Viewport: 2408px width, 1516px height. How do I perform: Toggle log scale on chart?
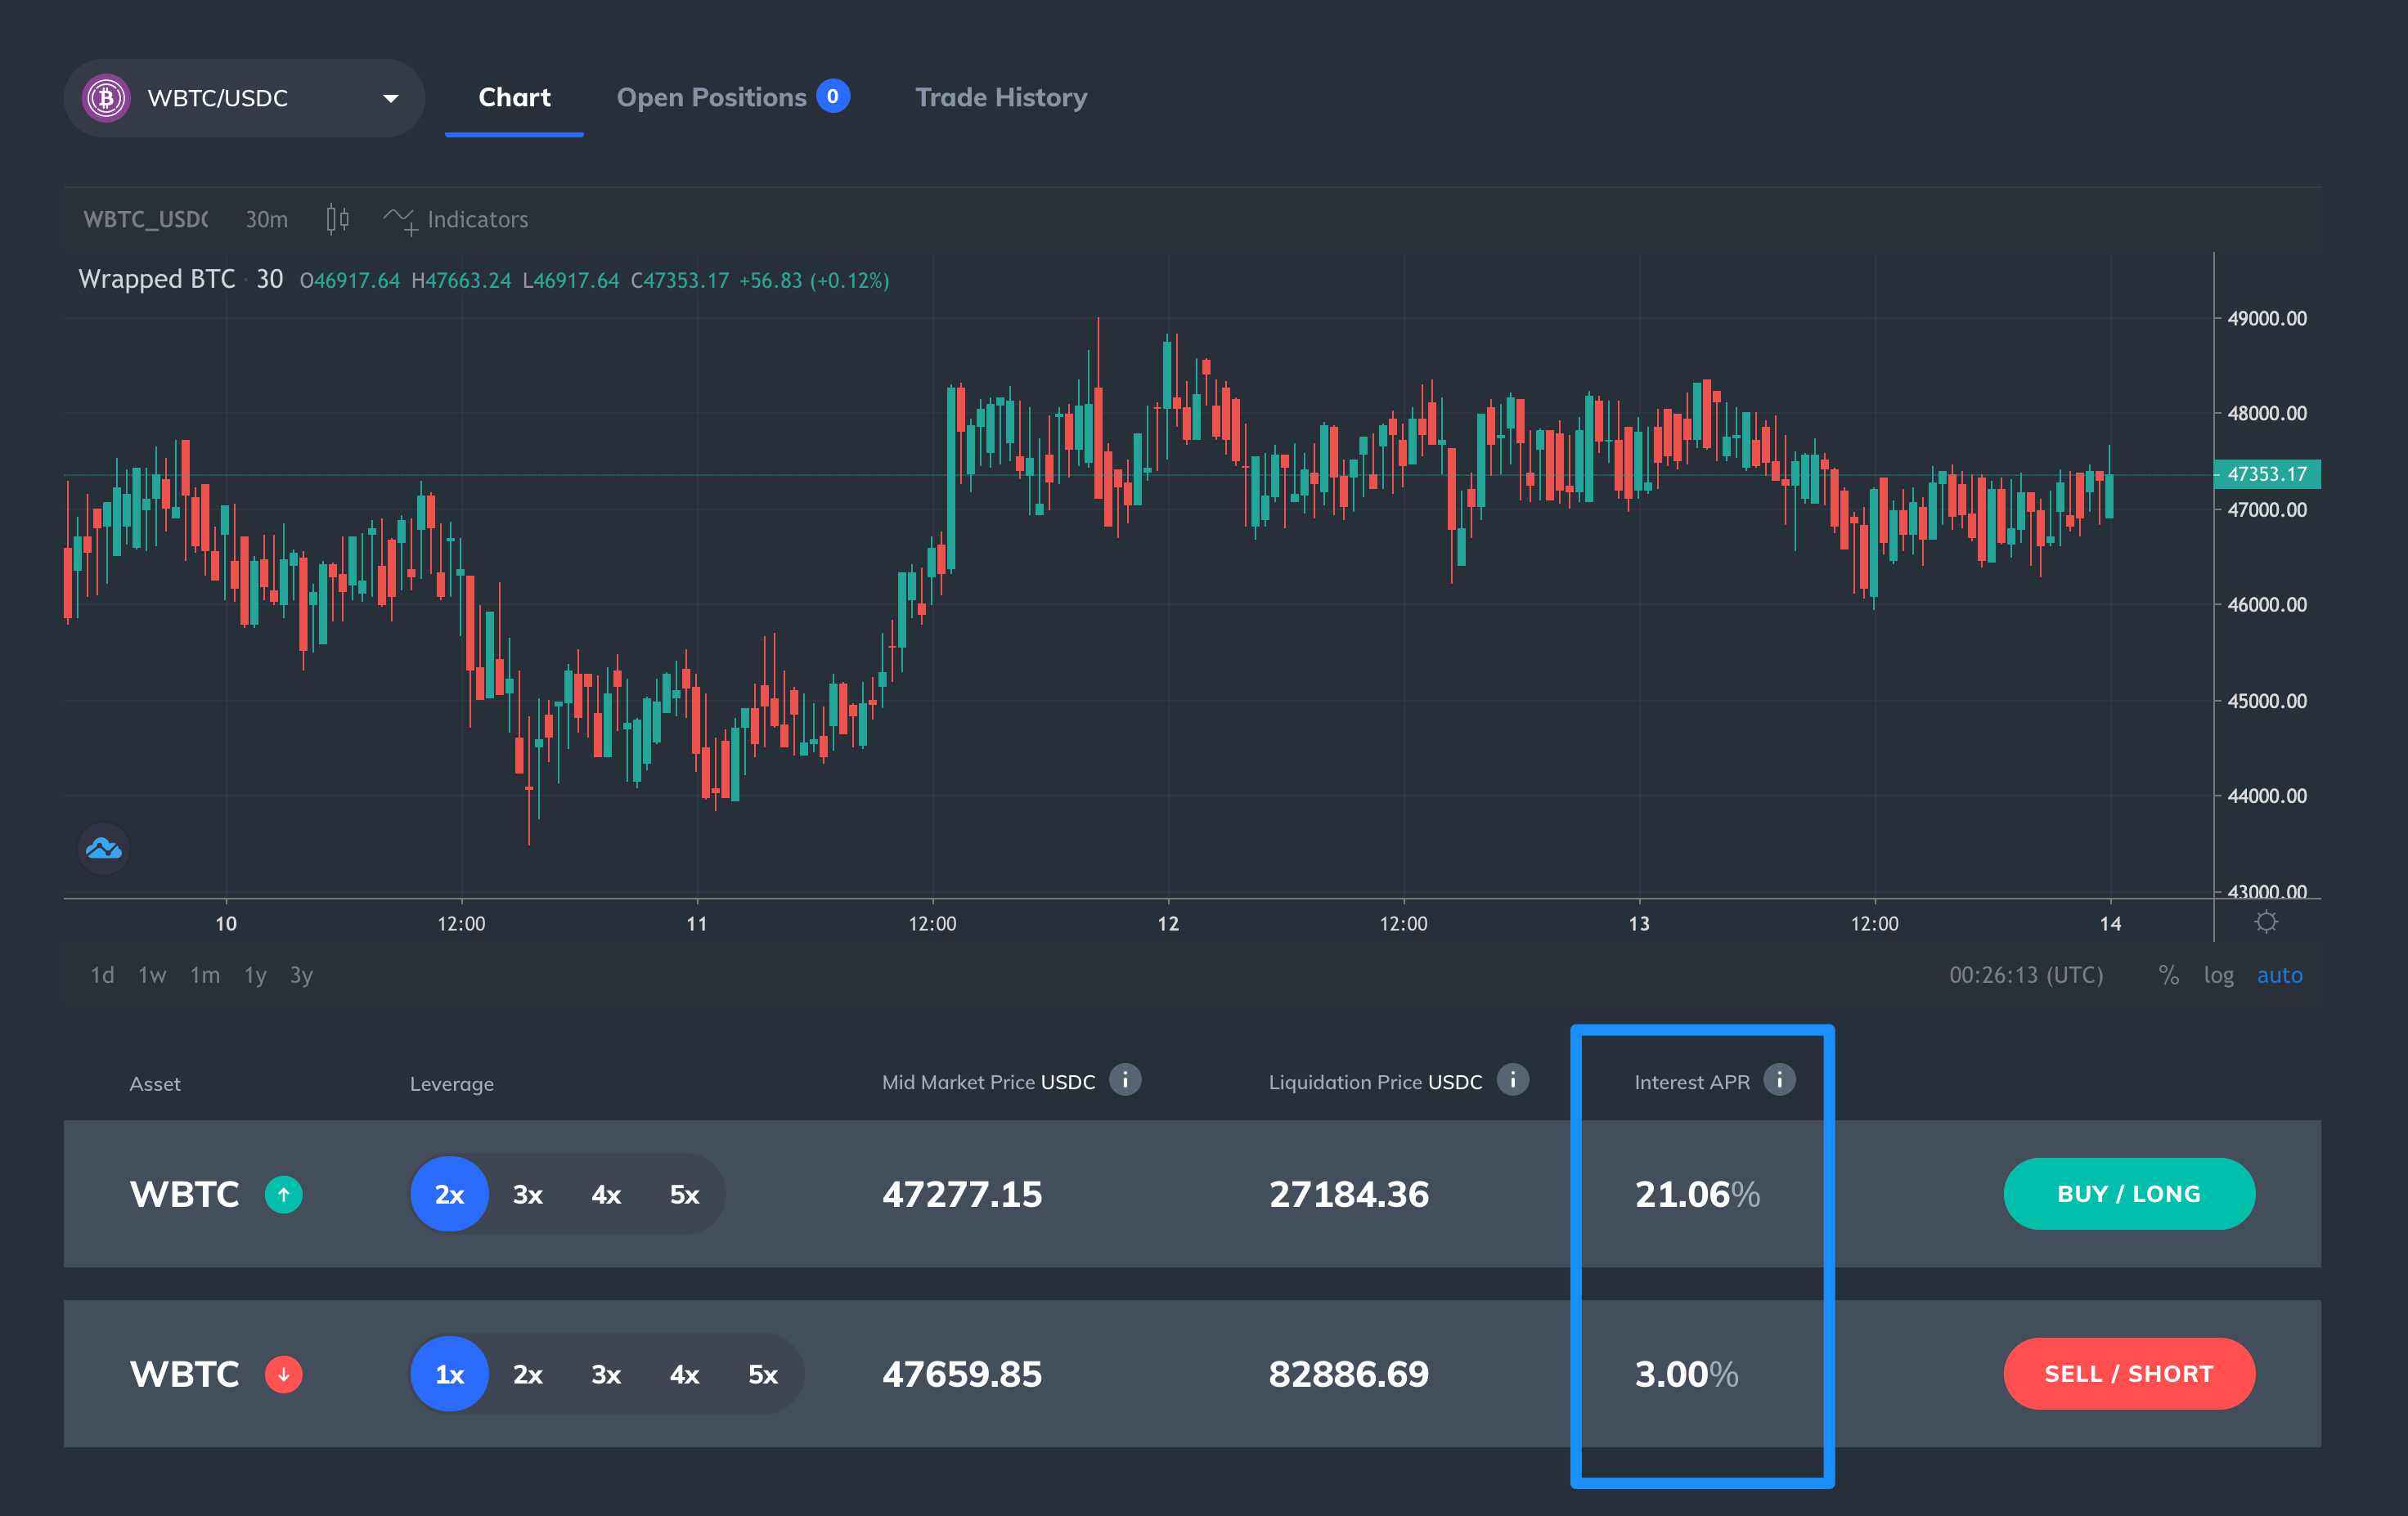click(2218, 975)
